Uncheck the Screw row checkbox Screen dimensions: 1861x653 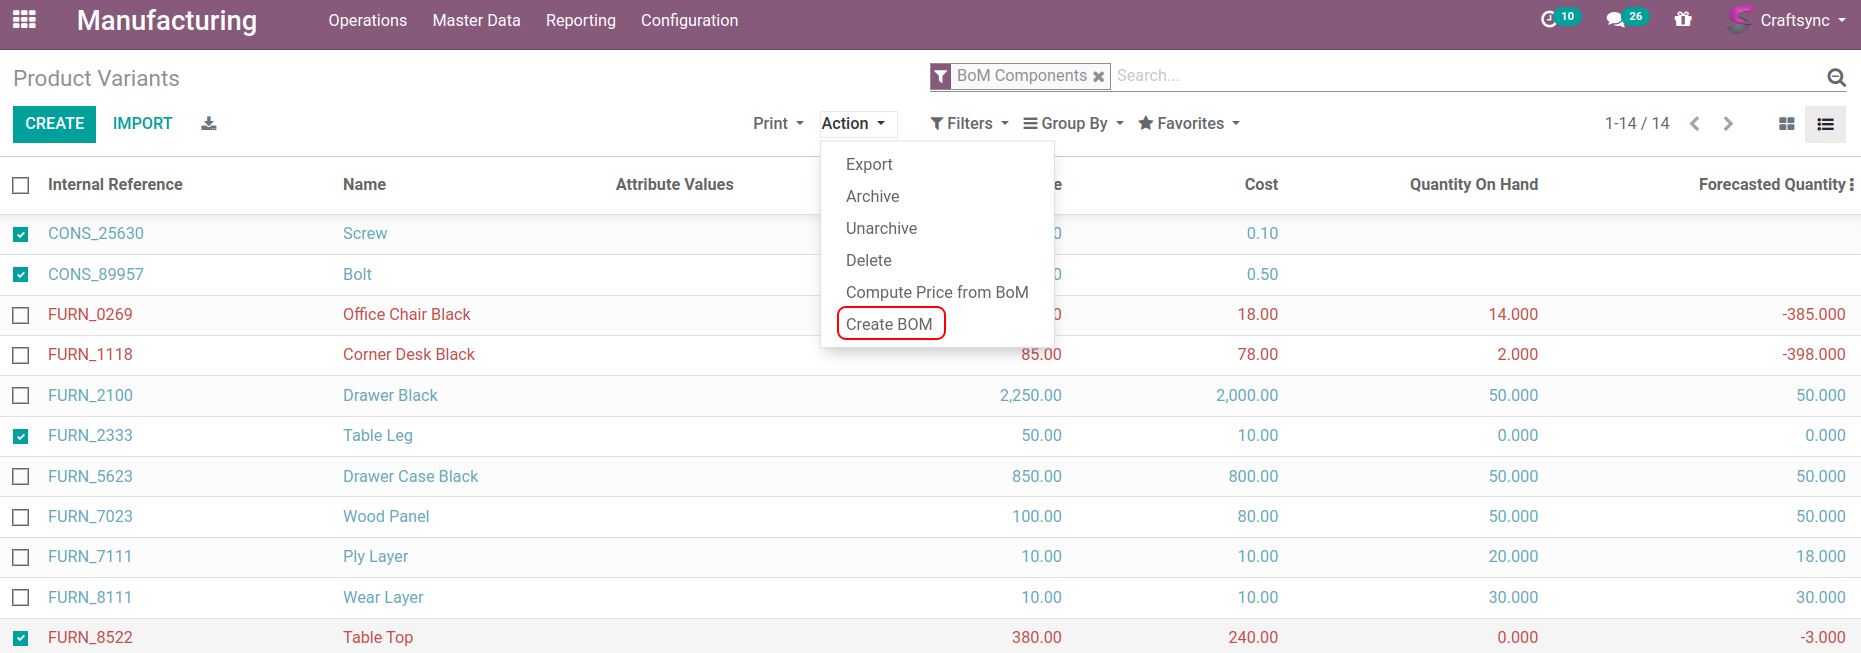pyautogui.click(x=21, y=234)
